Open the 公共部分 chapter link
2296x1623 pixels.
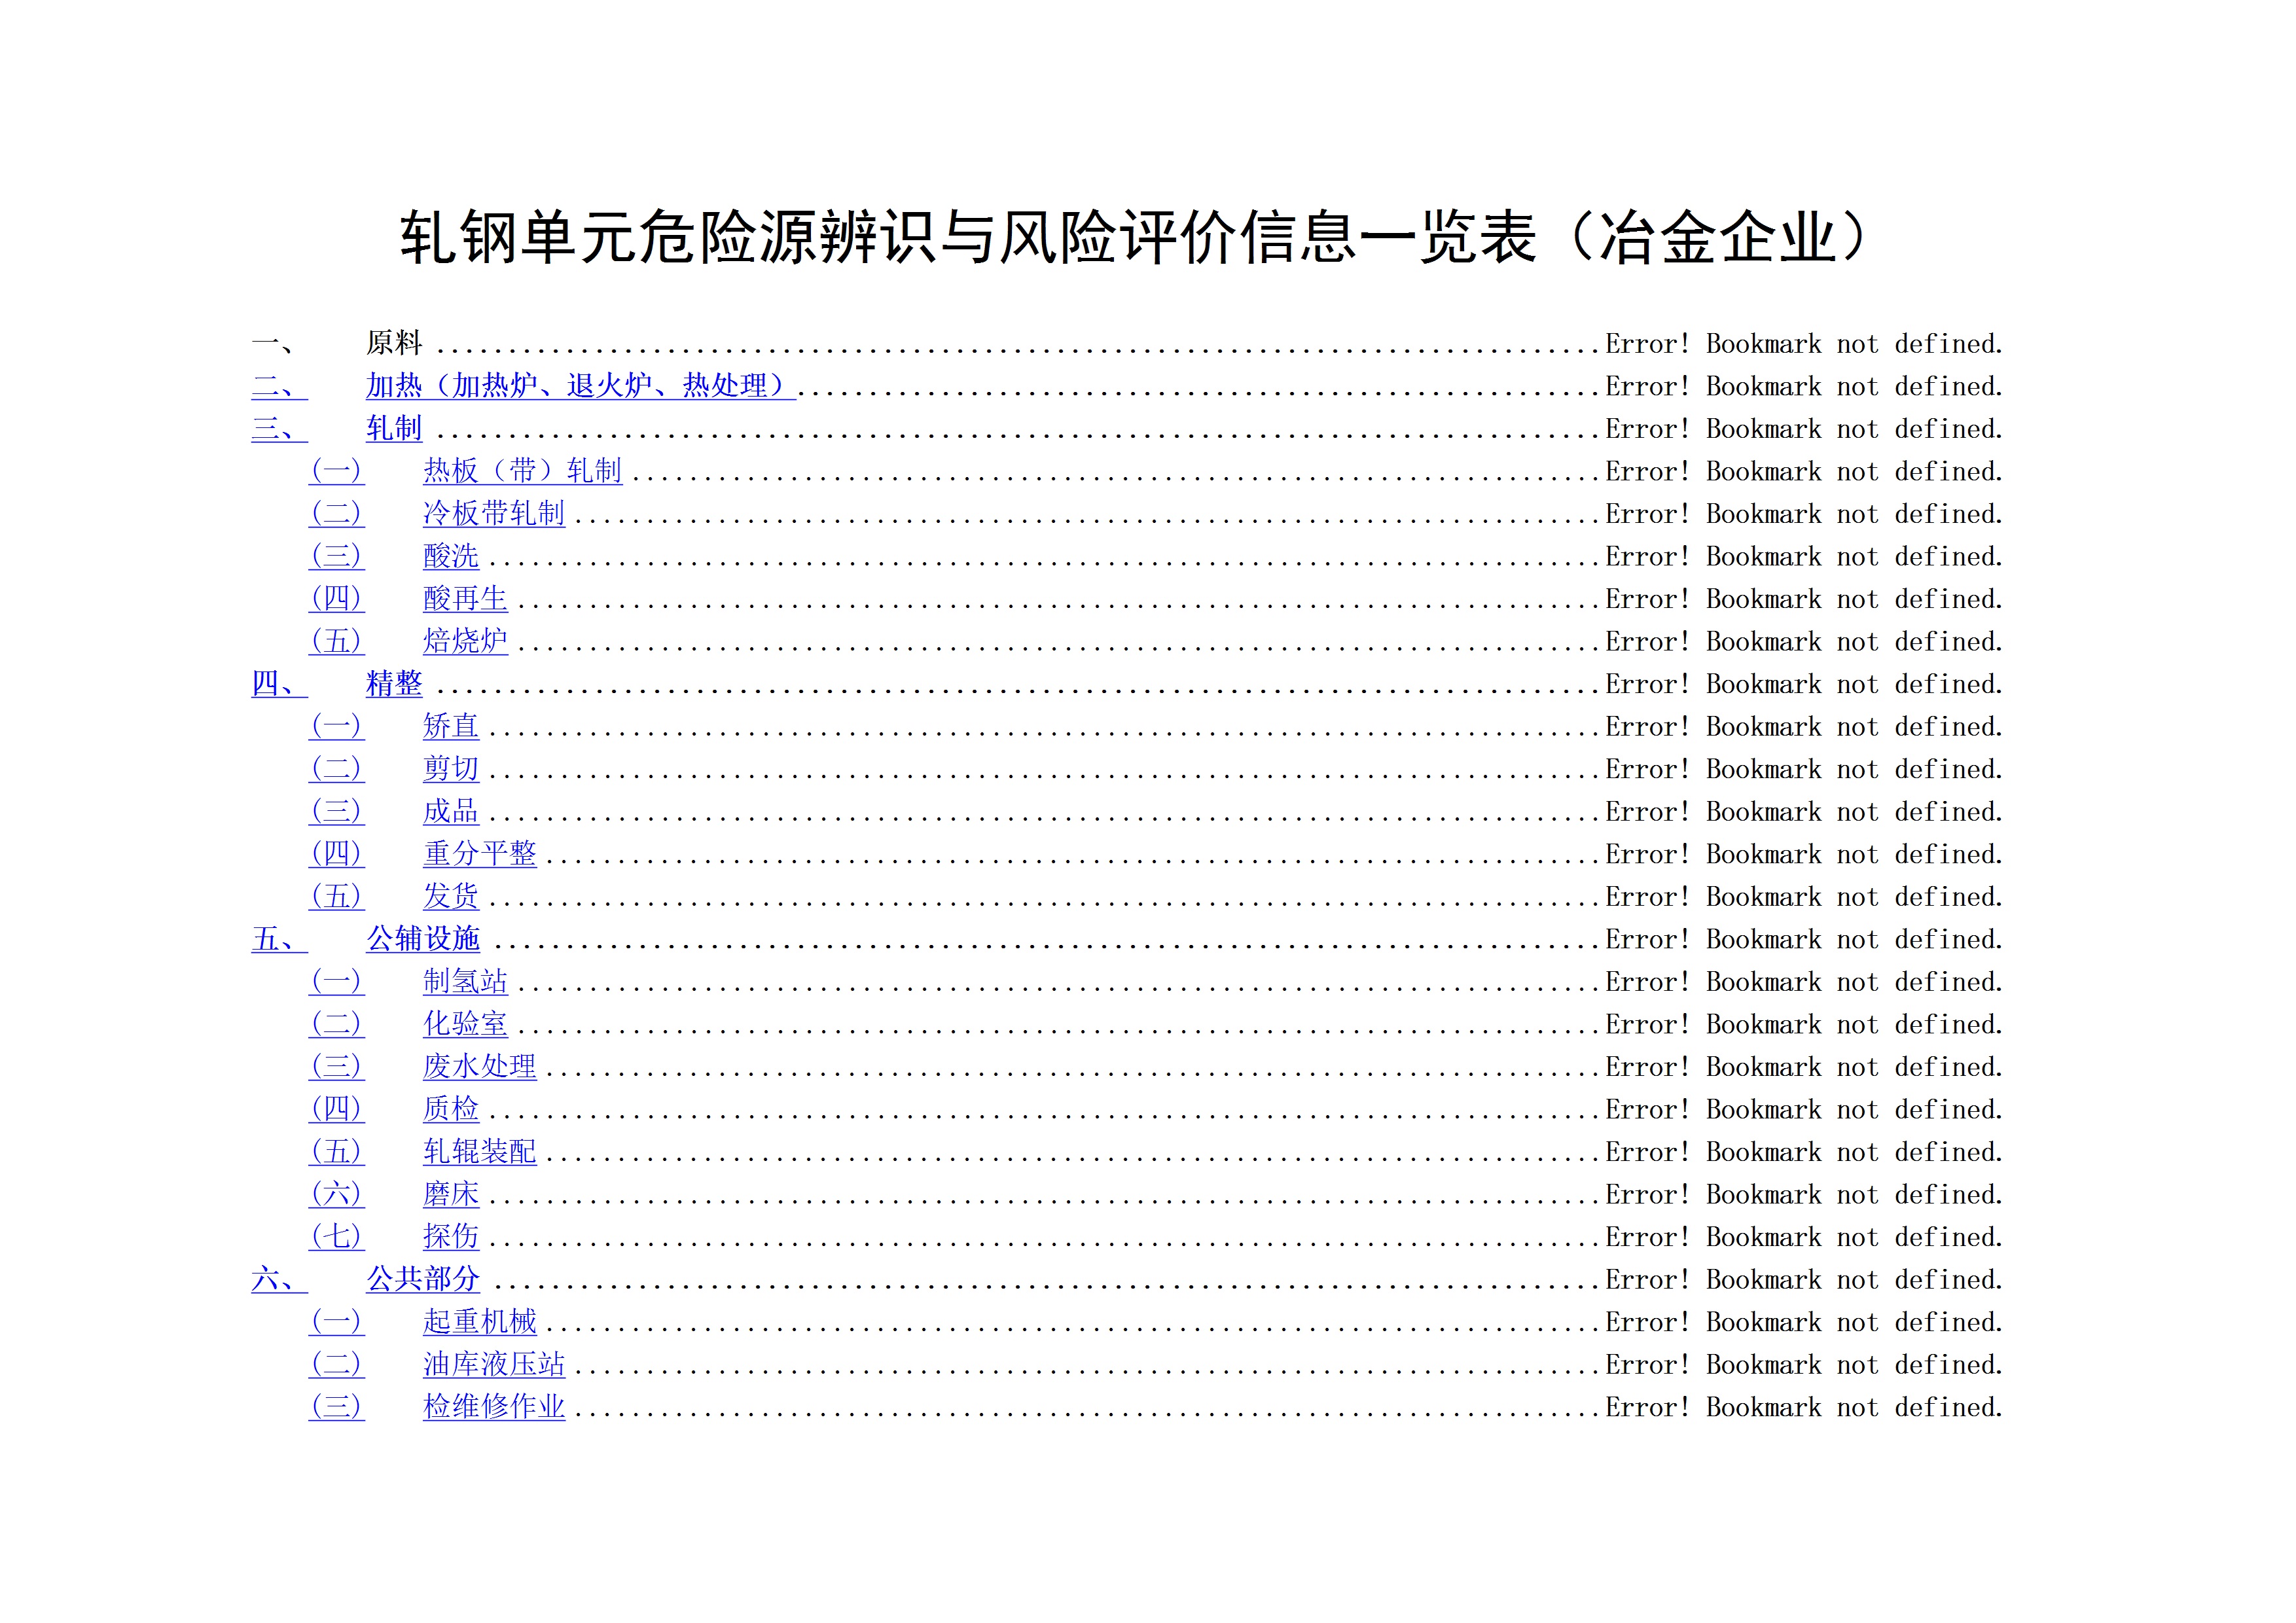coord(423,1279)
